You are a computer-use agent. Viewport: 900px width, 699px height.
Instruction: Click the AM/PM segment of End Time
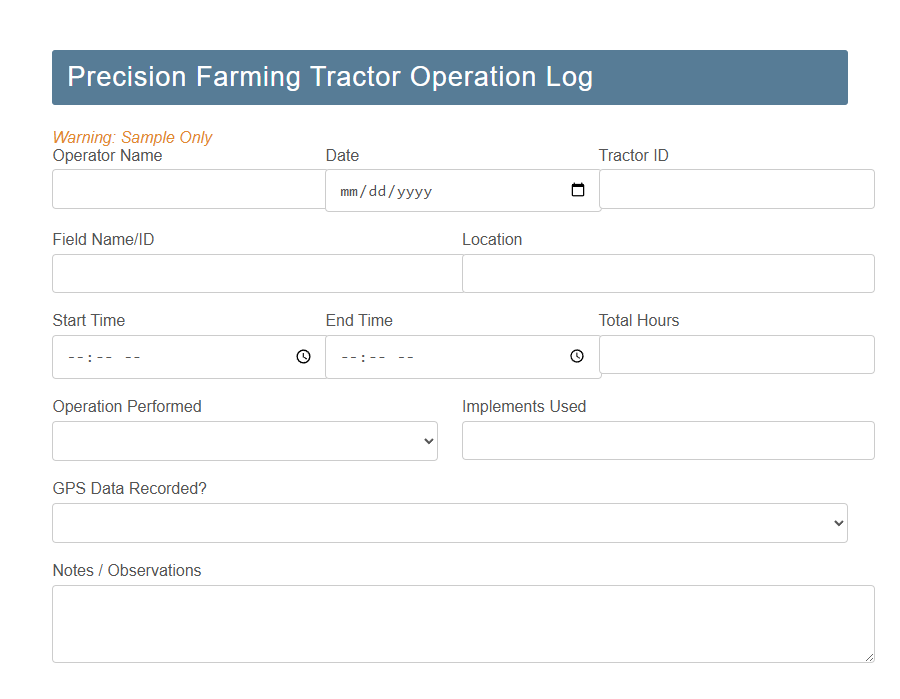point(411,355)
